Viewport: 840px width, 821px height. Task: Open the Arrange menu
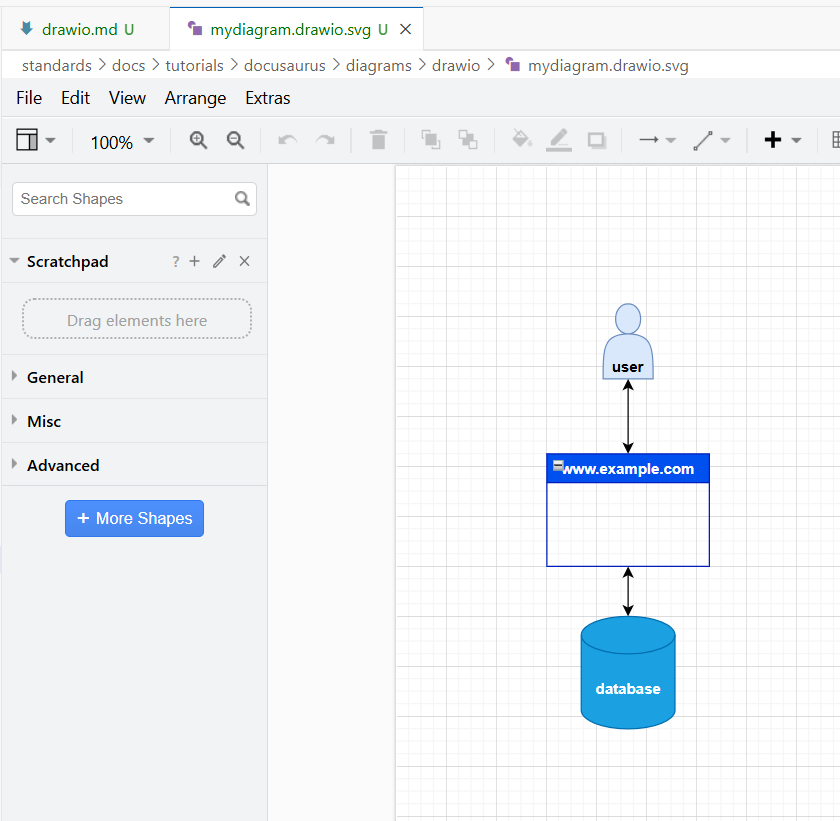pos(195,98)
